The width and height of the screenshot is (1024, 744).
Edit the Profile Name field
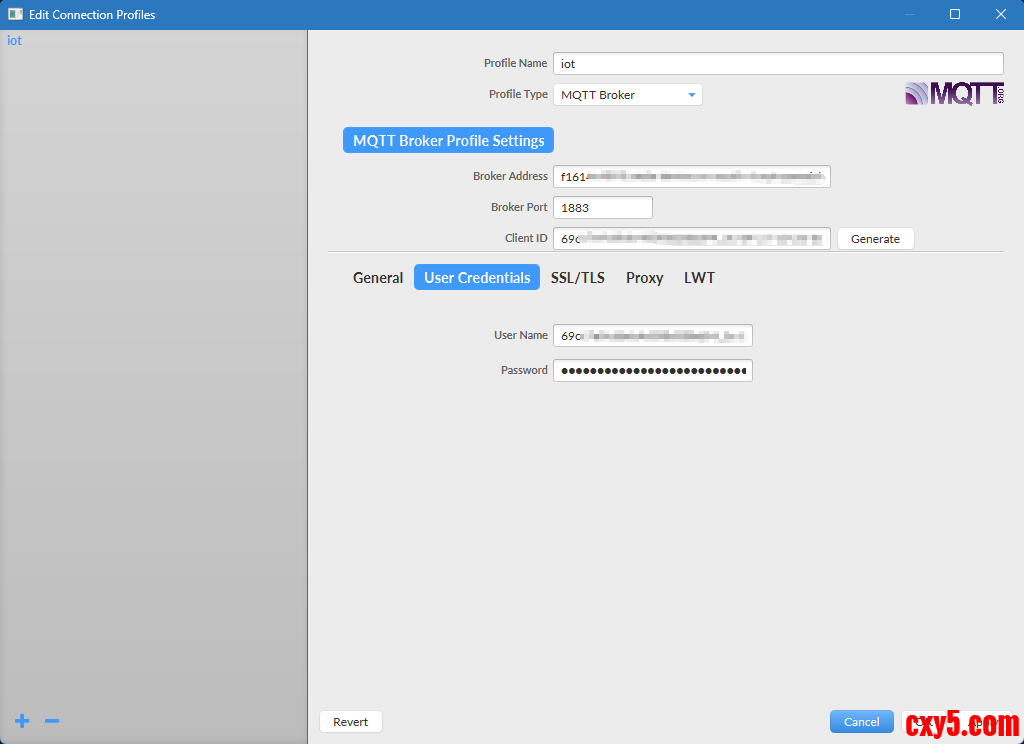tap(778, 63)
